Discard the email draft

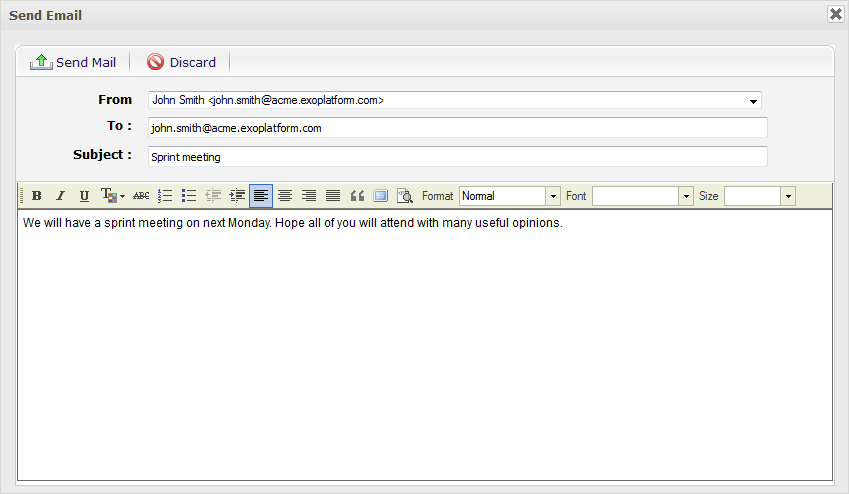click(x=182, y=62)
